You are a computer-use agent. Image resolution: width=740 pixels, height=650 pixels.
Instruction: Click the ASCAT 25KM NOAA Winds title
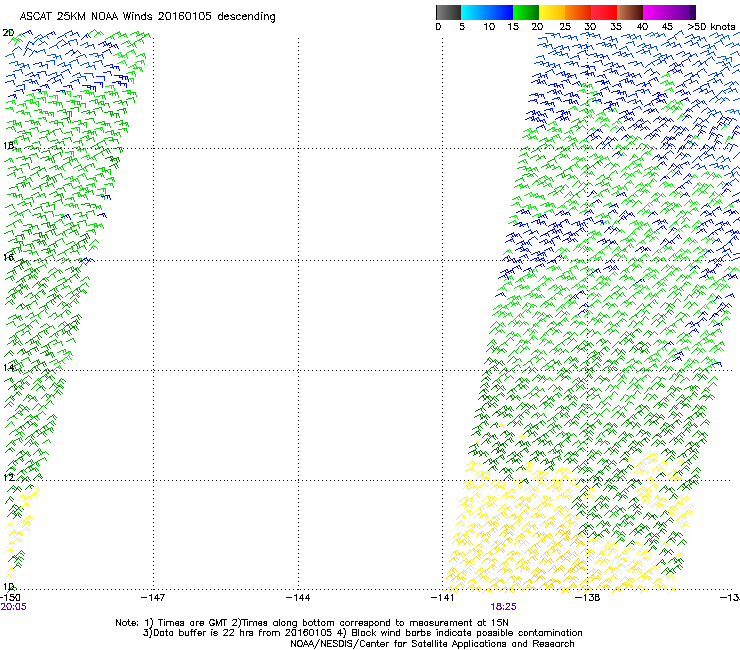(x=147, y=17)
